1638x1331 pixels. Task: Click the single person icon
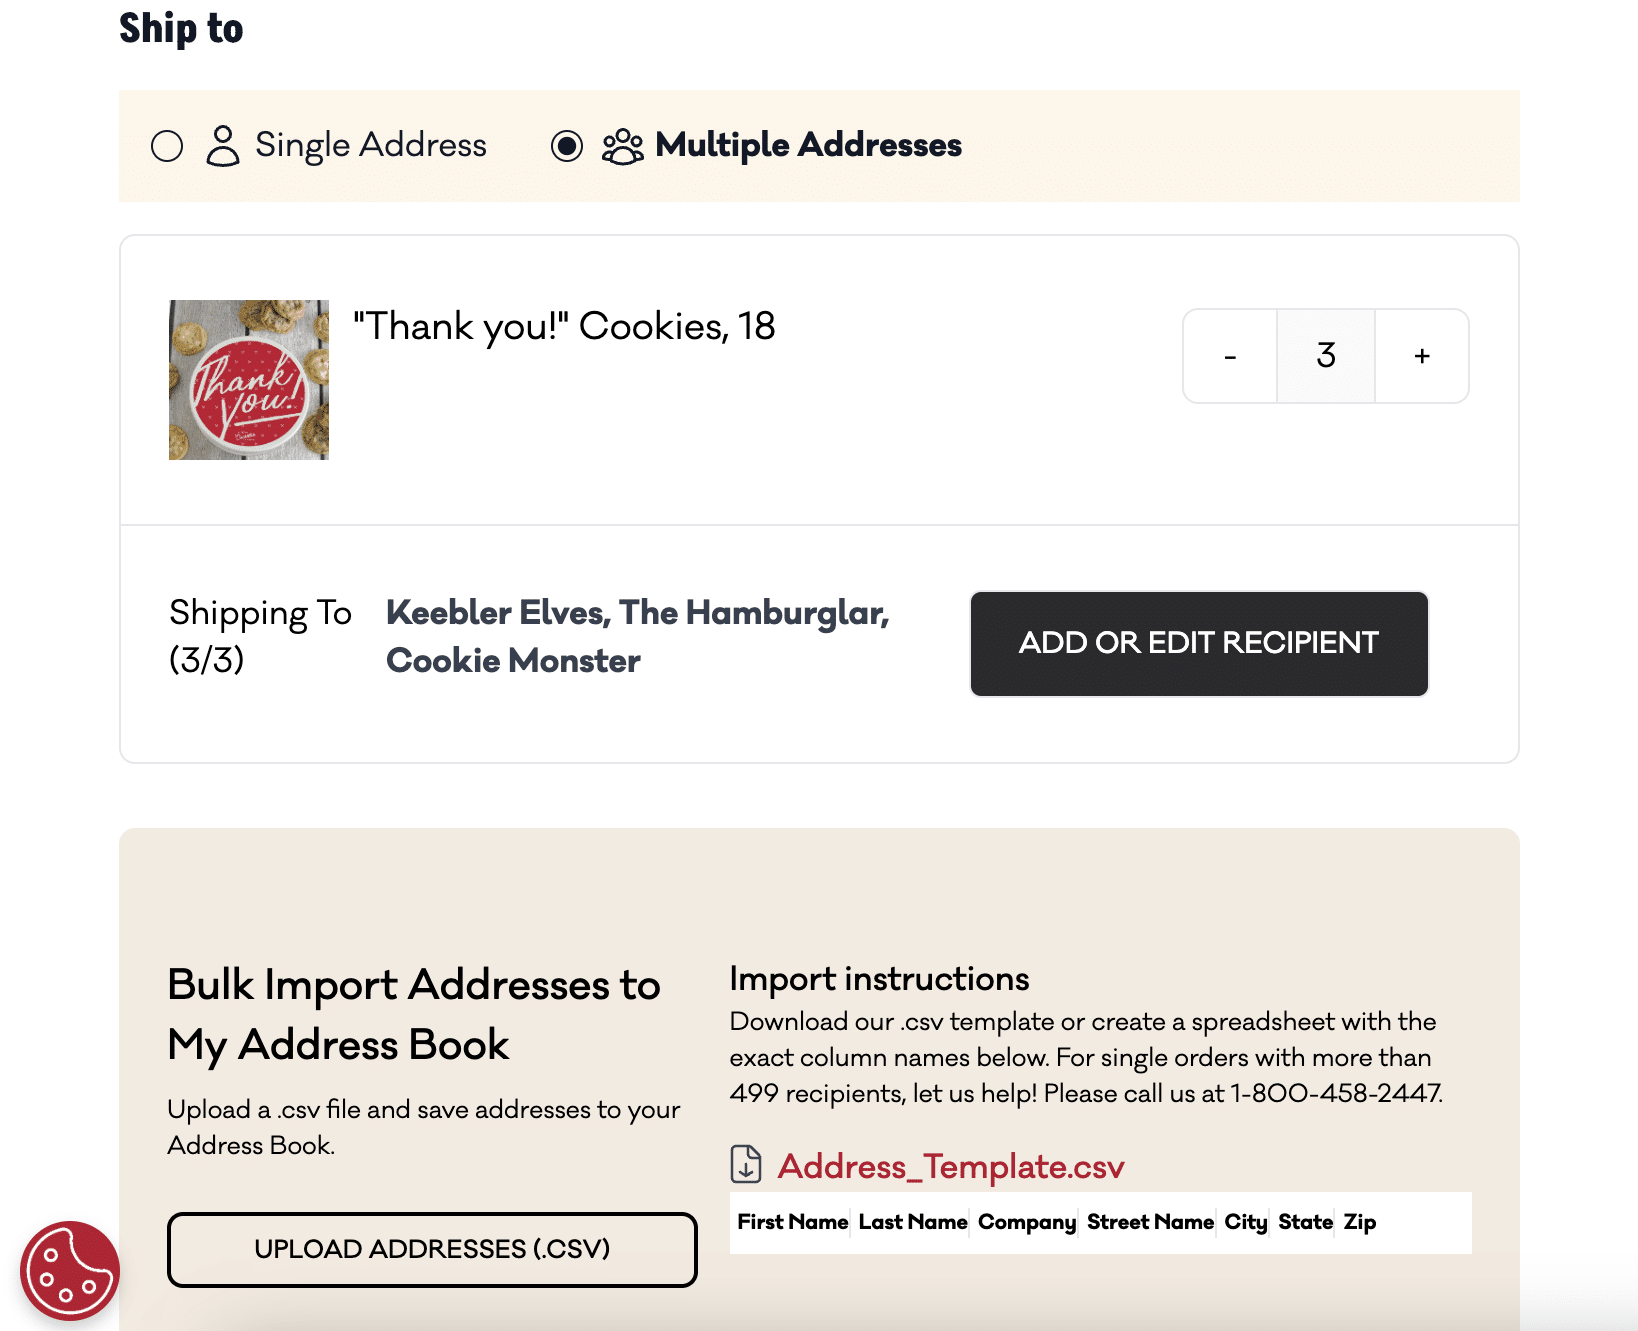click(222, 146)
